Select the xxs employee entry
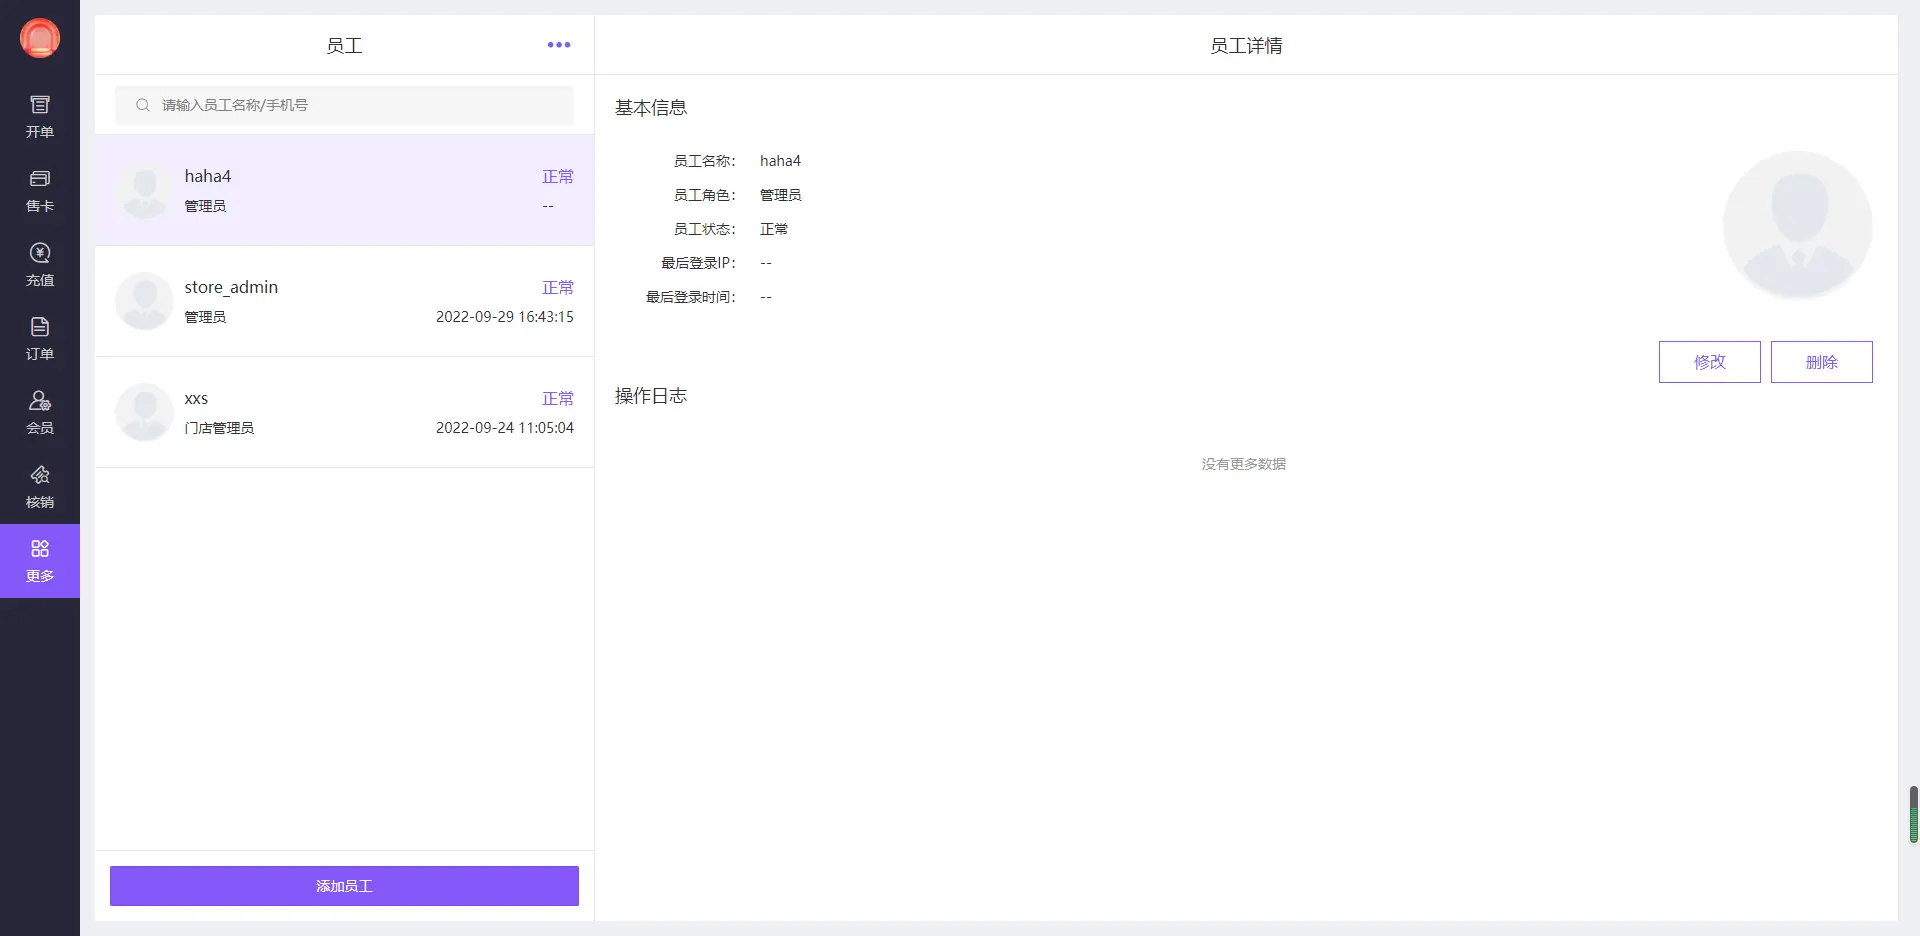The image size is (1920, 936). pos(344,412)
